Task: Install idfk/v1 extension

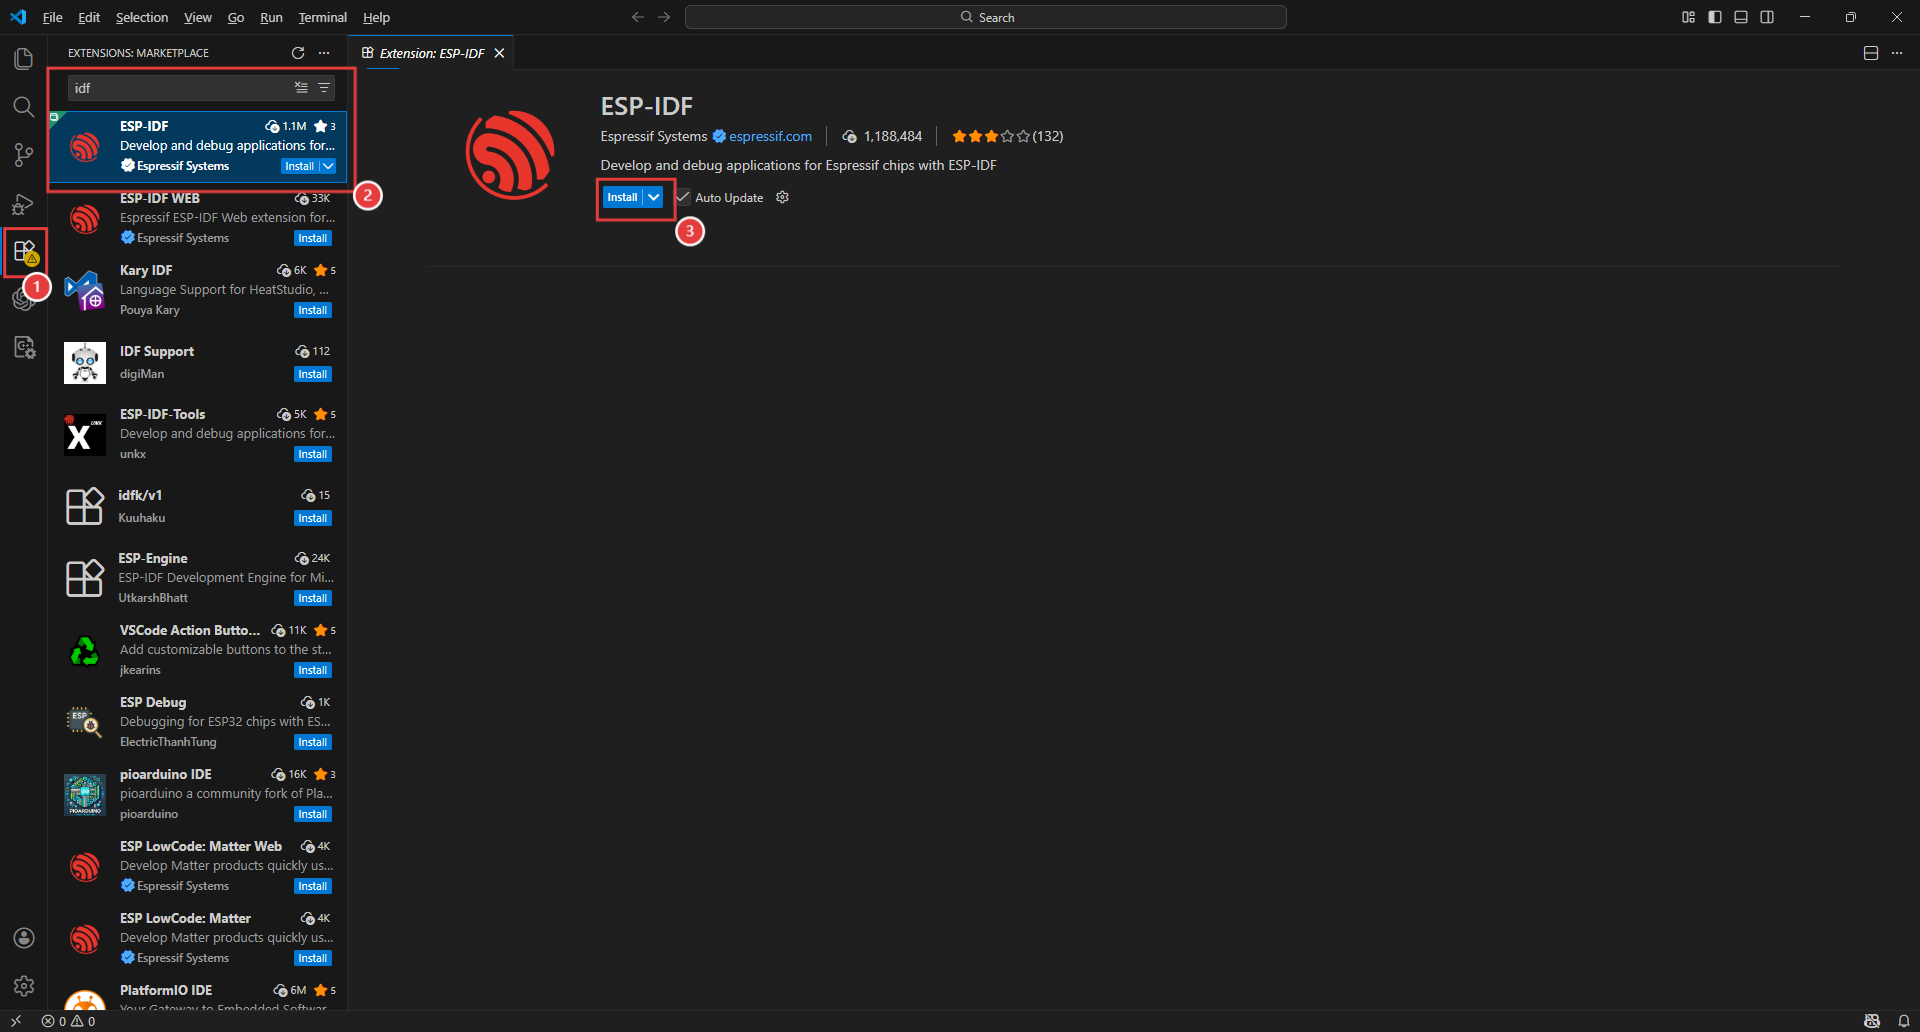Action: [313, 518]
